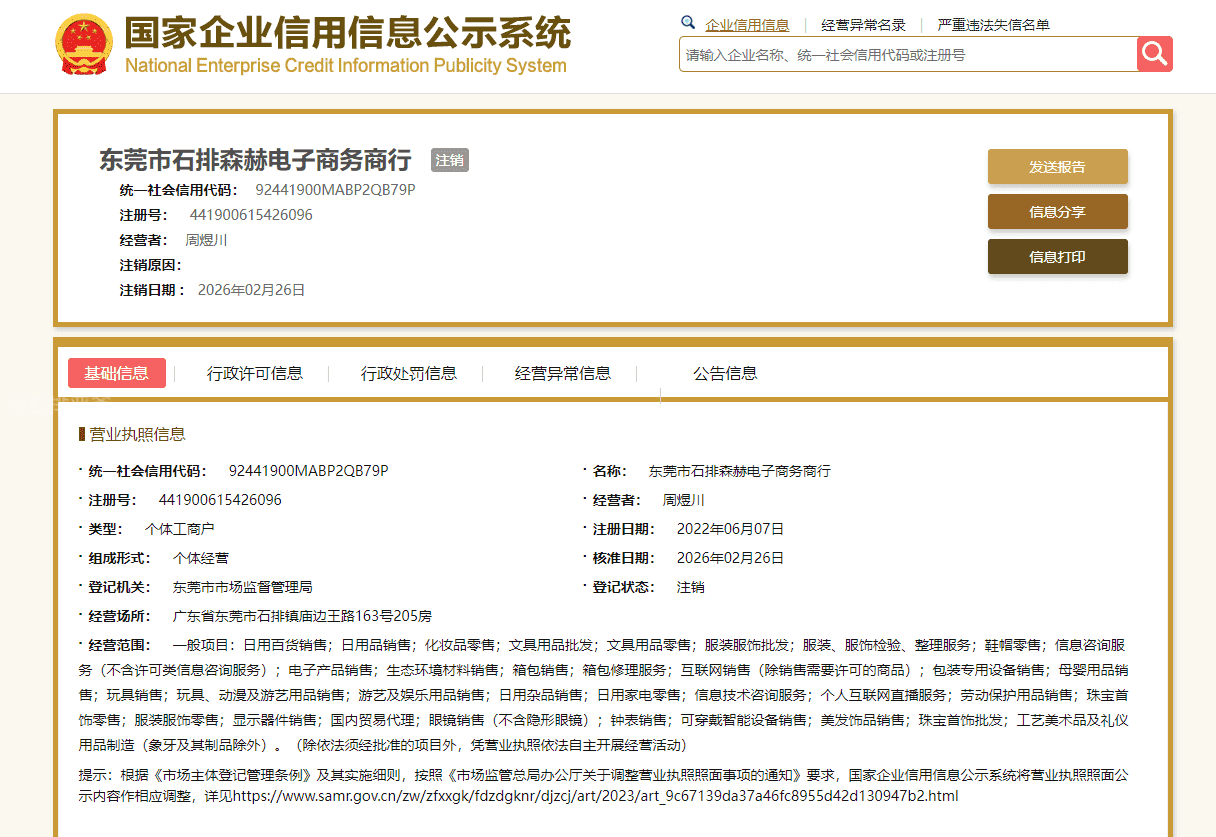Switch to the 基础信息 tab
Screen dimensions: 1216x837
(117, 373)
